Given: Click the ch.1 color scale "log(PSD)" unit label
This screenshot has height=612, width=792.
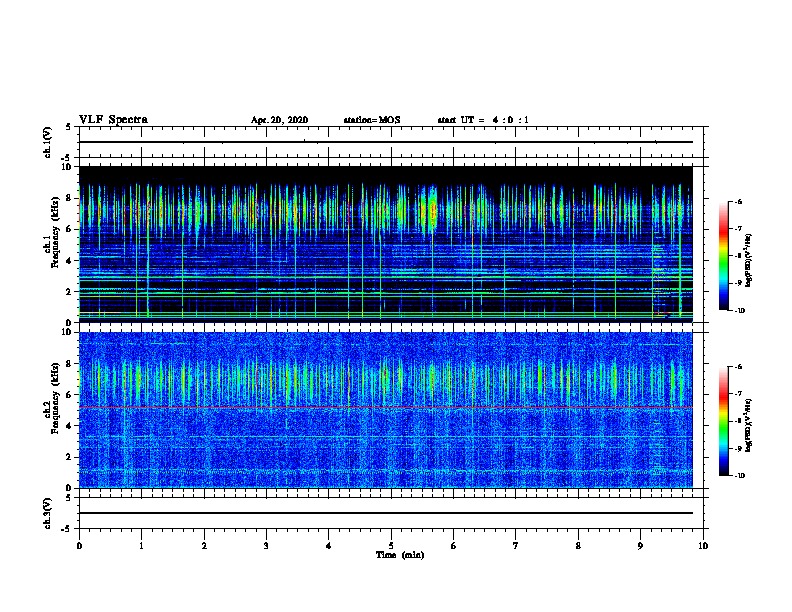Looking at the screenshot, I should [x=749, y=260].
